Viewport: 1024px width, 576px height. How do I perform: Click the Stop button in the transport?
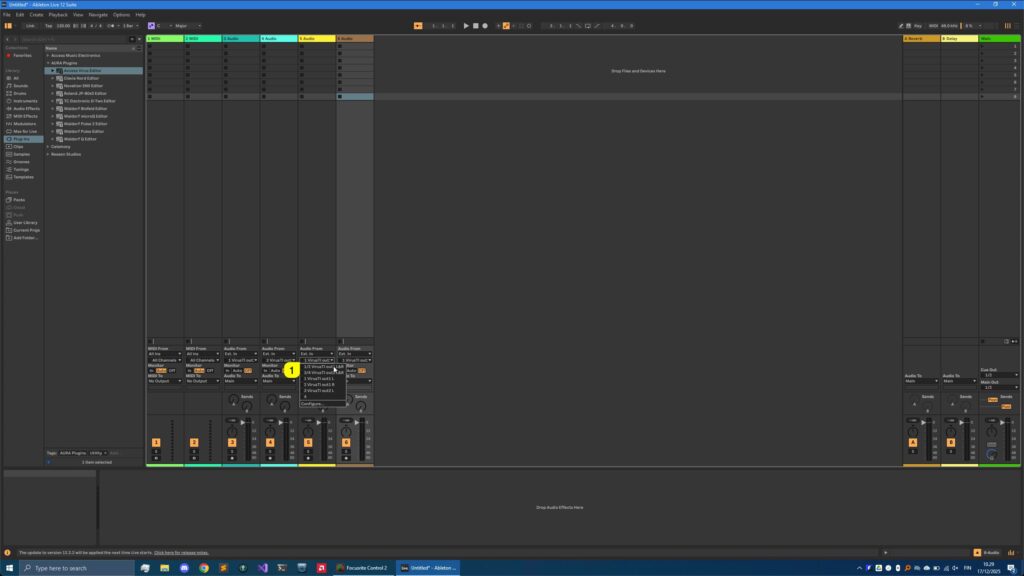click(477, 26)
